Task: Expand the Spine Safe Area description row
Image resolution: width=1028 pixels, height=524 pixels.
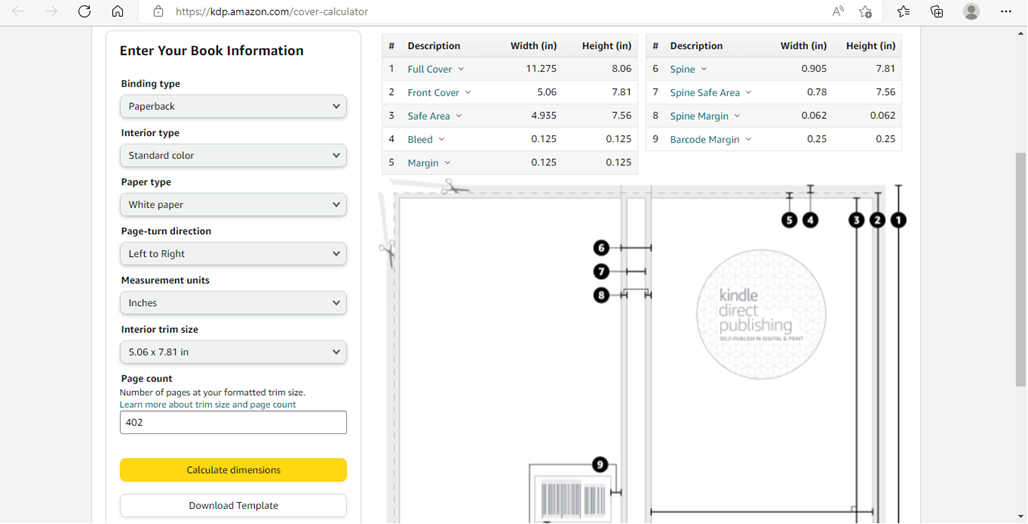Action: tap(711, 92)
